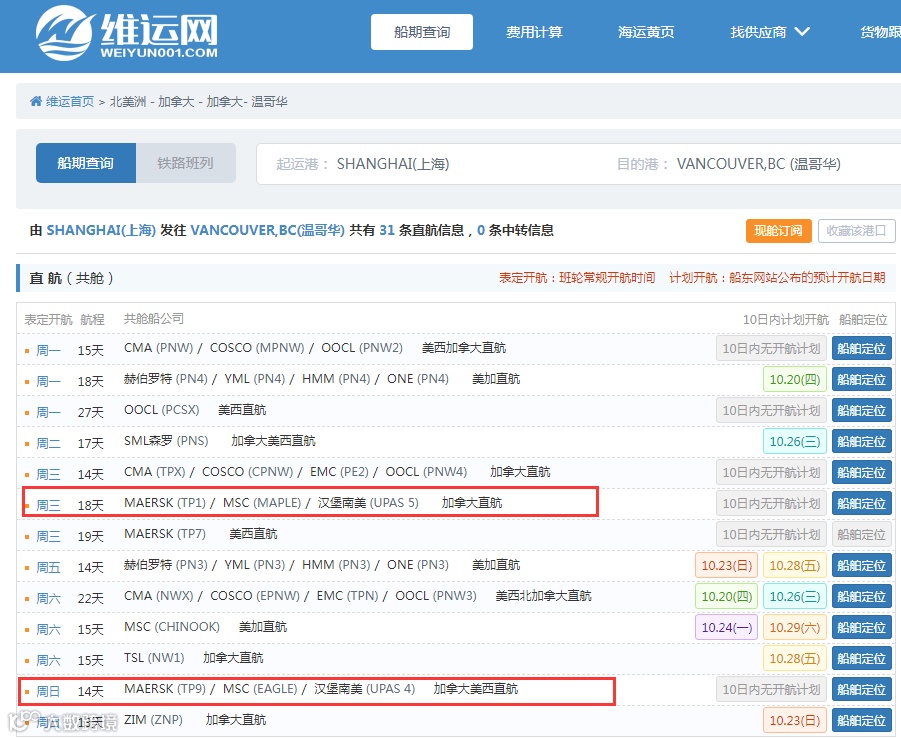Click SML森罗 (PNS) carrier text
This screenshot has height=739, width=901.
click(x=166, y=441)
